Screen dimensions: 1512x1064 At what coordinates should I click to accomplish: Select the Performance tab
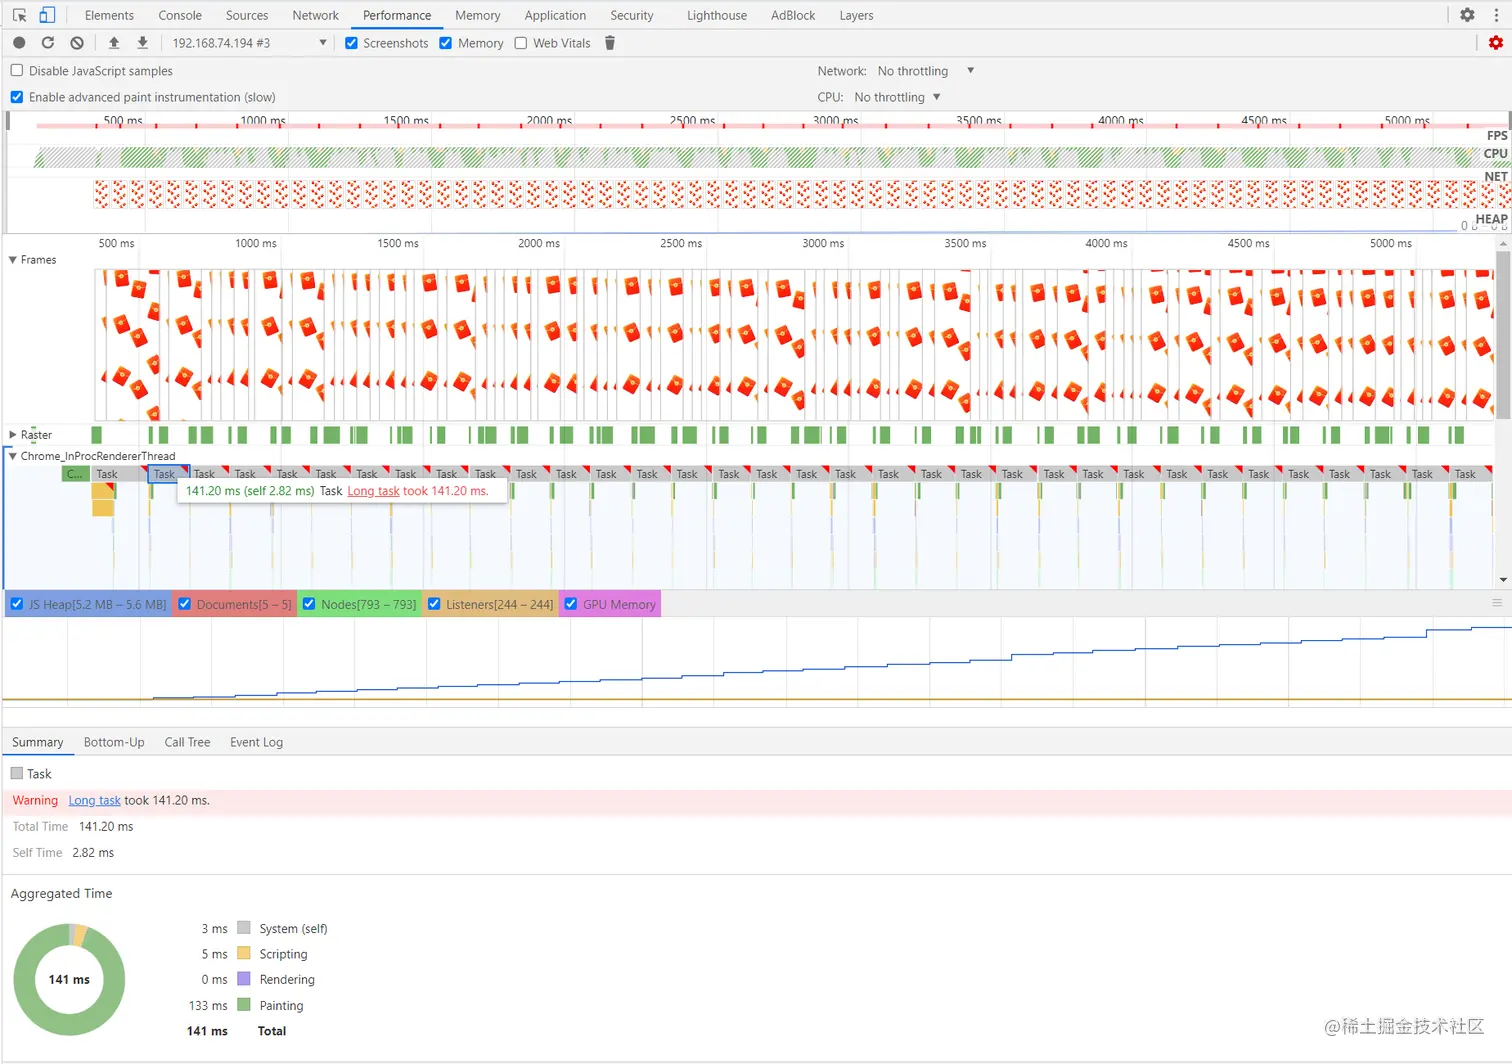397,15
